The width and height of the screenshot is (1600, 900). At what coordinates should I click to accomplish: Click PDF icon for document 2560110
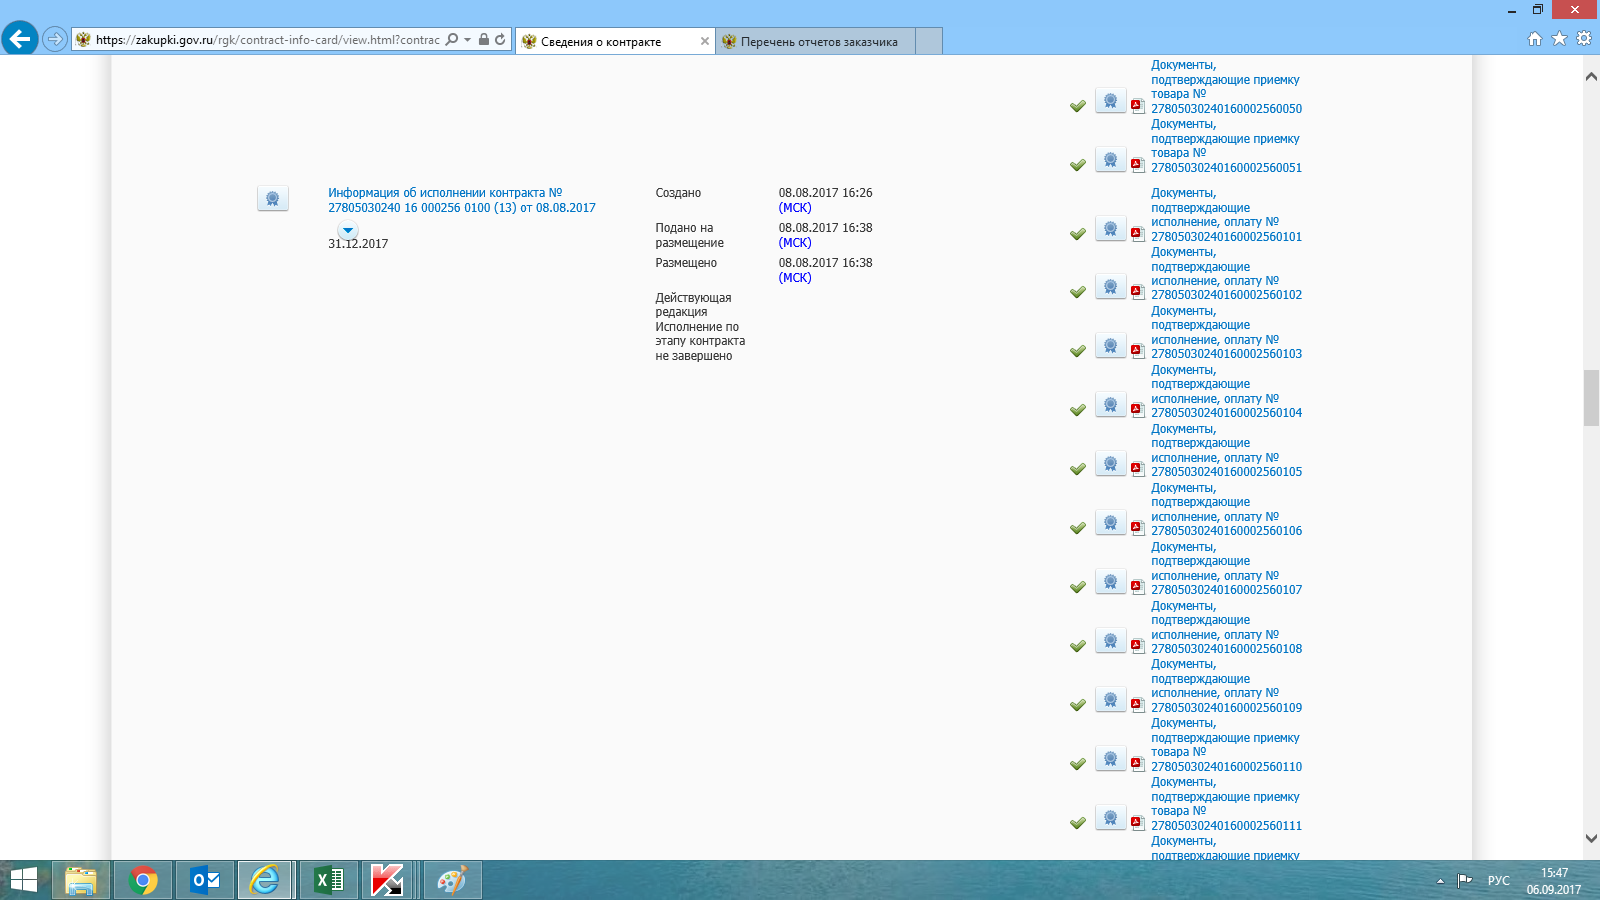[x=1137, y=763]
